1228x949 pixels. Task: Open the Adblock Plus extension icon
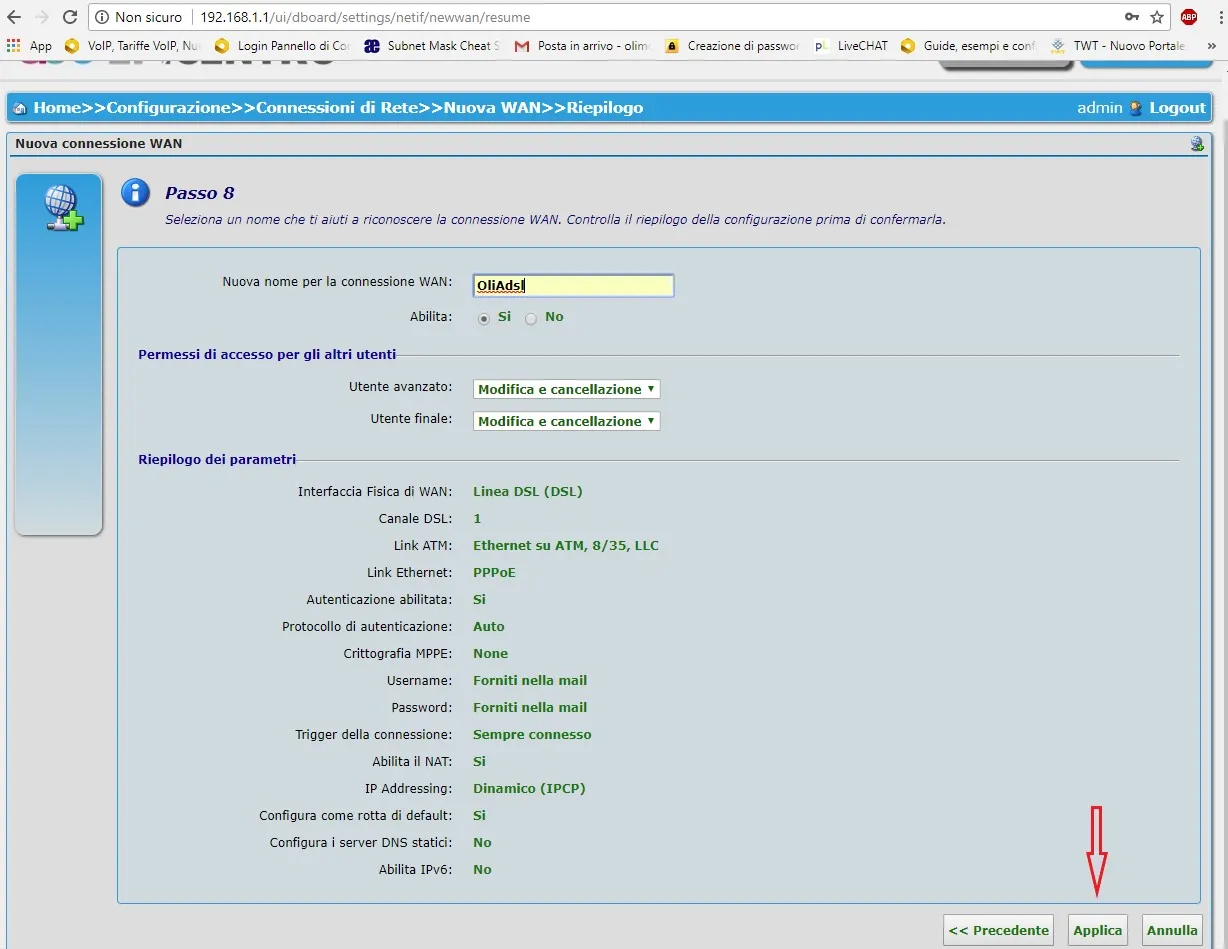(x=1188, y=17)
